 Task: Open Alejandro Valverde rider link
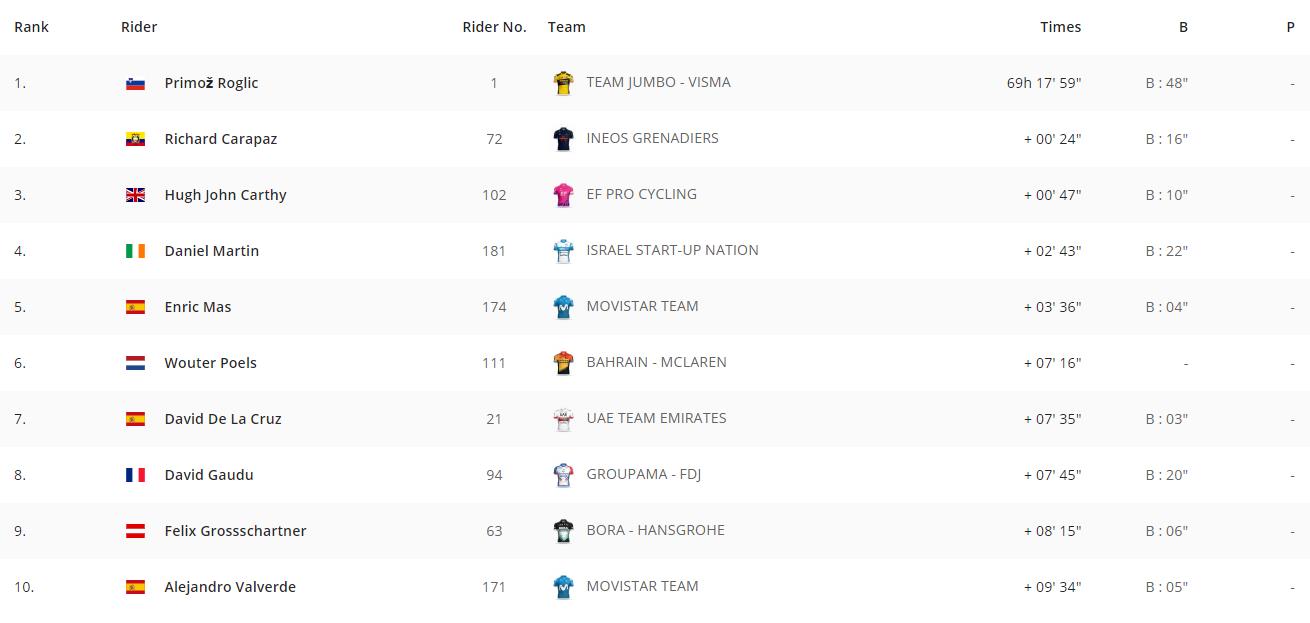coord(230,587)
